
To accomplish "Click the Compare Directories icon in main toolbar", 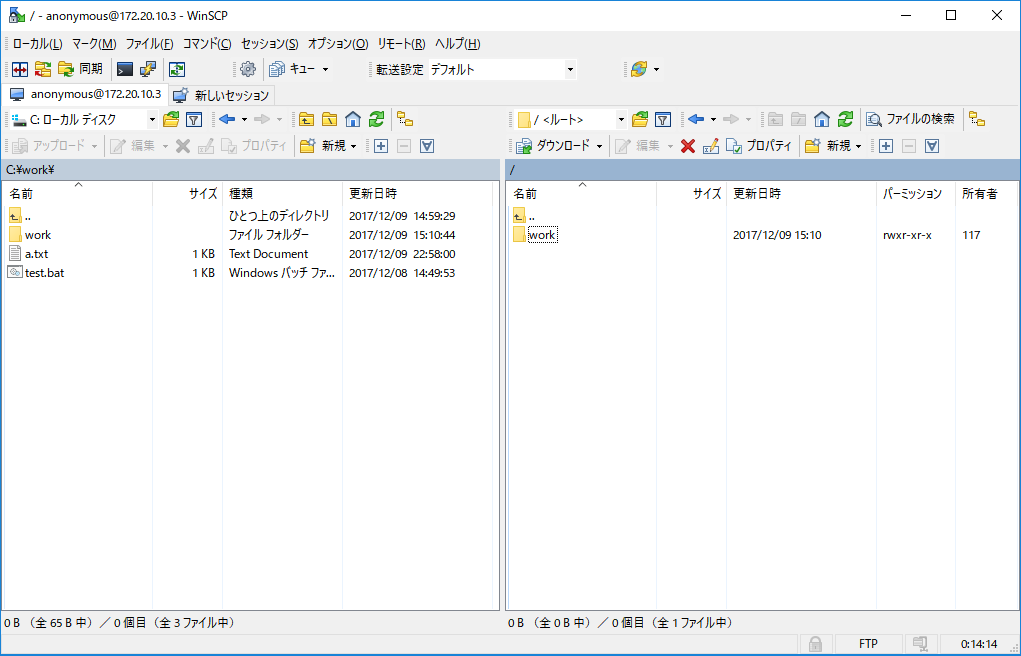I will 20,69.
